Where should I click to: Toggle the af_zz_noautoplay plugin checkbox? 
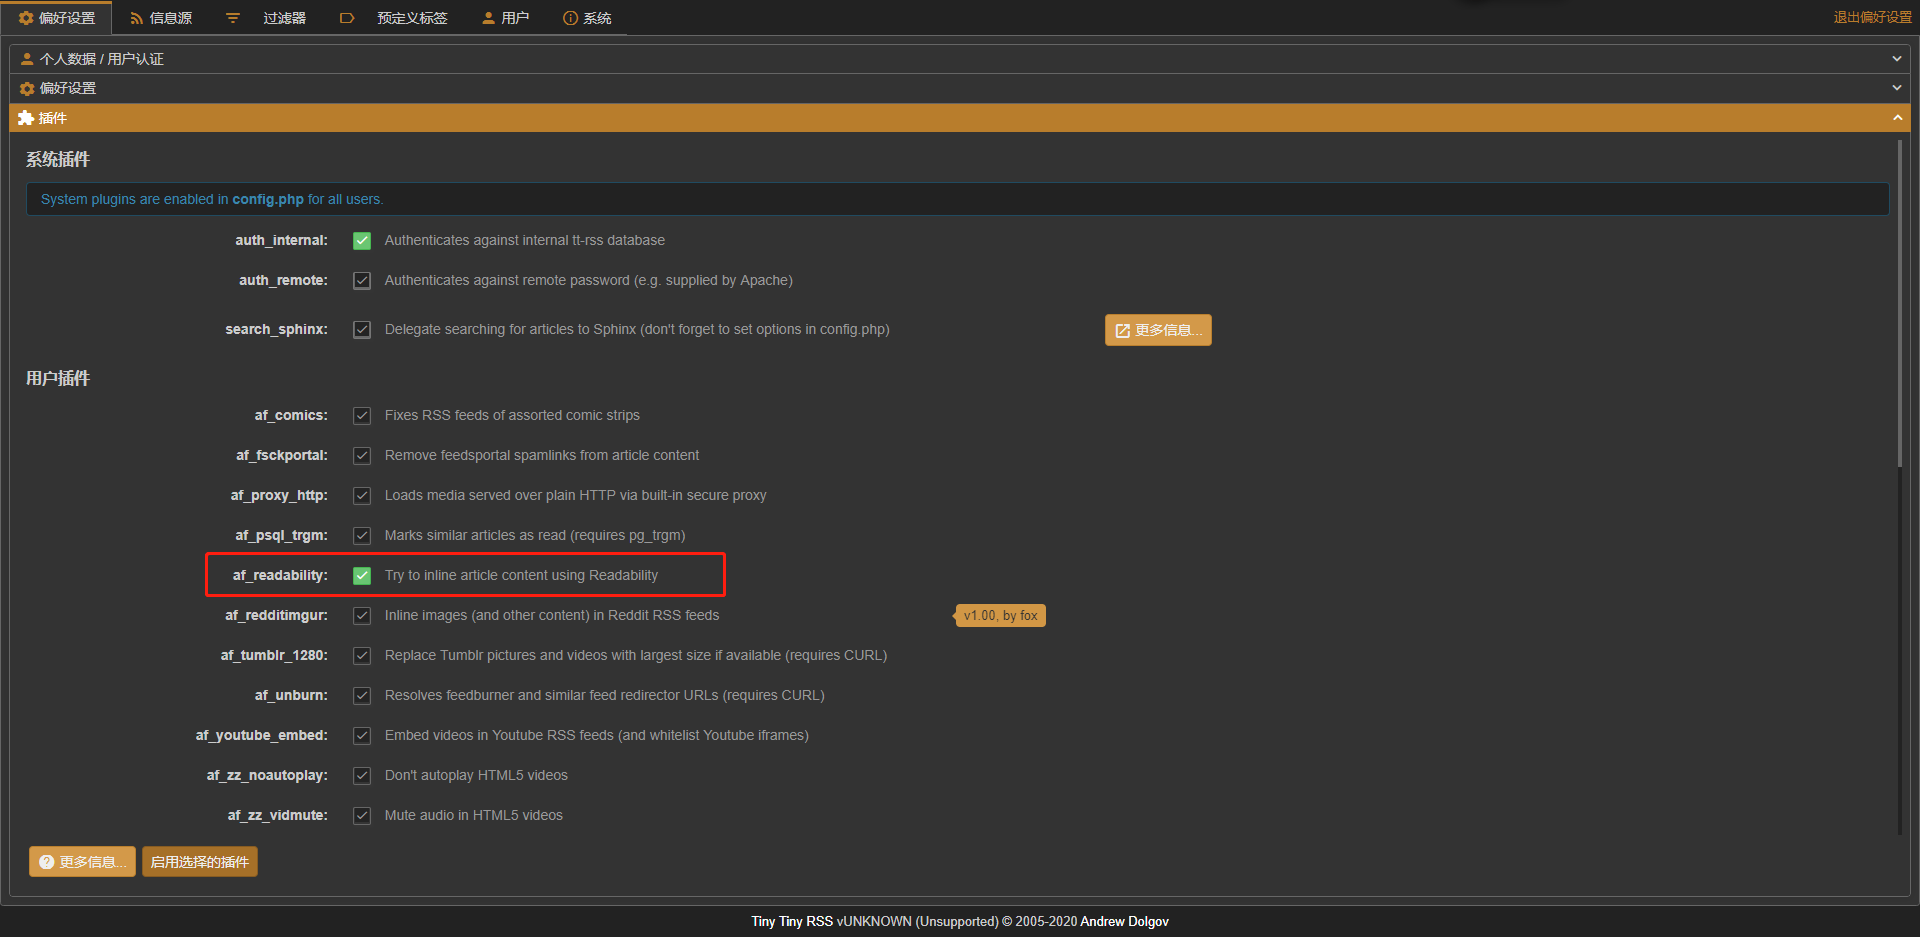[362, 776]
